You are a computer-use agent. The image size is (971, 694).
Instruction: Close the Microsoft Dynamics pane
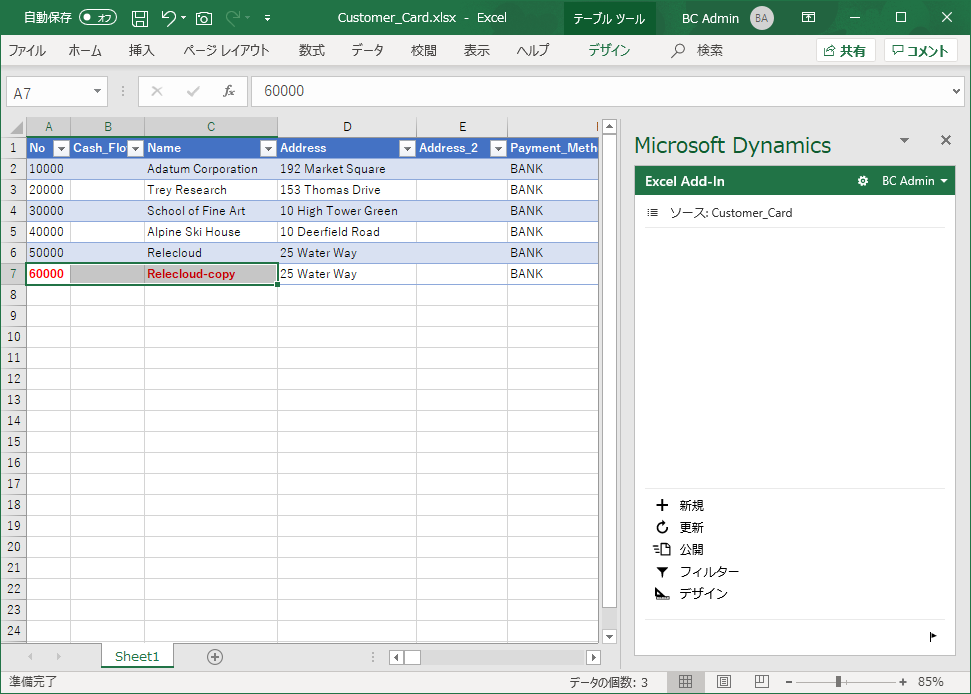pos(946,141)
